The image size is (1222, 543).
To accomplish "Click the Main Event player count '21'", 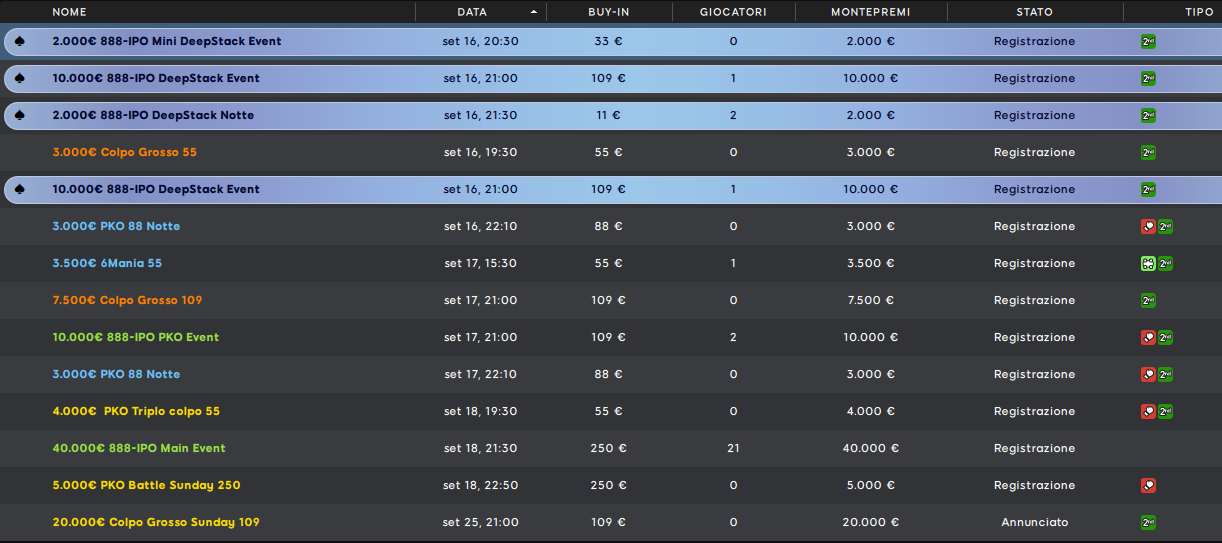I will pos(733,449).
